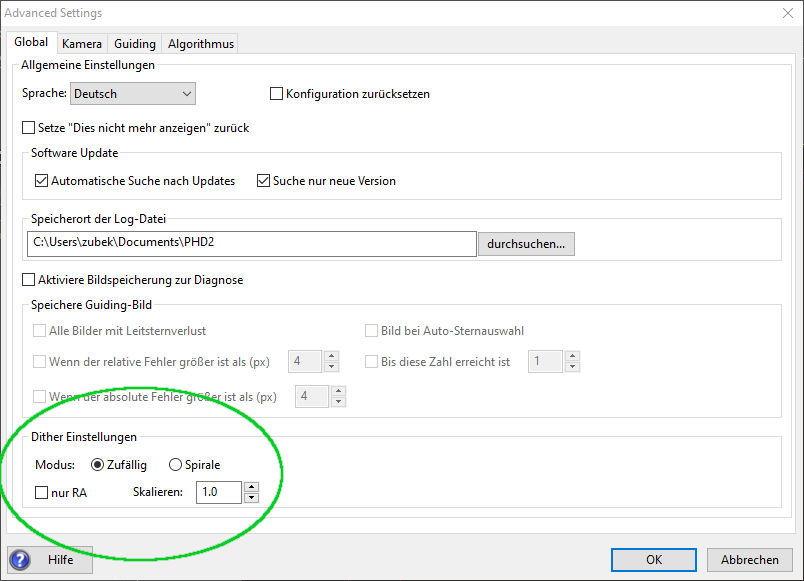Open the Sprache language dropdown

(x=133, y=94)
